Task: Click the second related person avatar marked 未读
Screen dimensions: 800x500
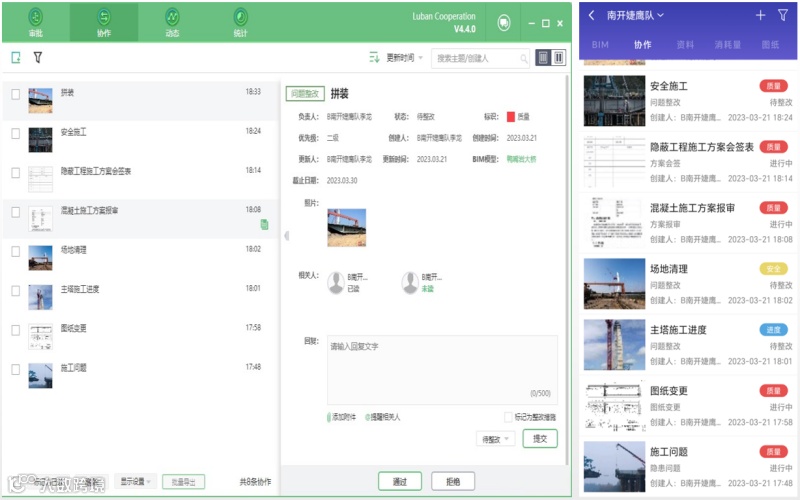Action: (x=410, y=283)
